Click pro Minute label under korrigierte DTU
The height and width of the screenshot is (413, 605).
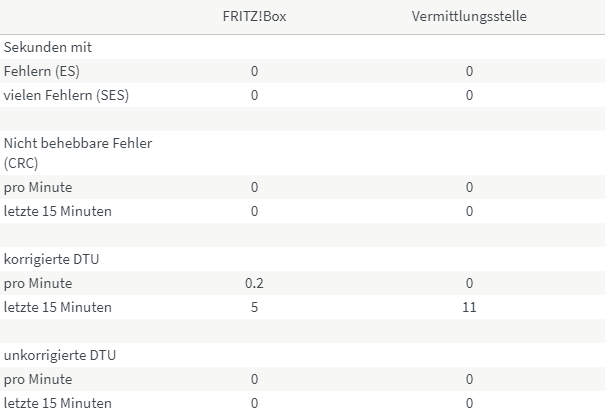38,283
